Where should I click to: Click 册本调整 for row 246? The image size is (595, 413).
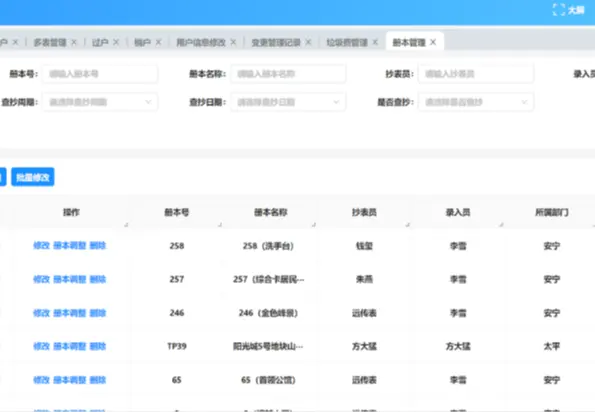[x=69, y=313]
